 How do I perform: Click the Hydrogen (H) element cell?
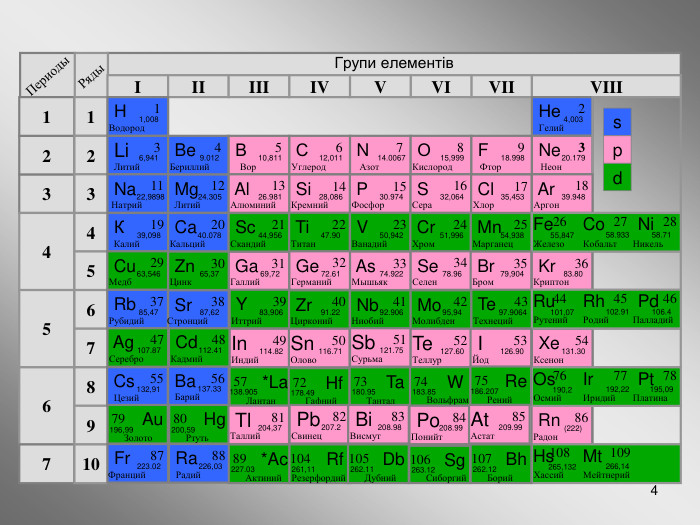tap(137, 116)
